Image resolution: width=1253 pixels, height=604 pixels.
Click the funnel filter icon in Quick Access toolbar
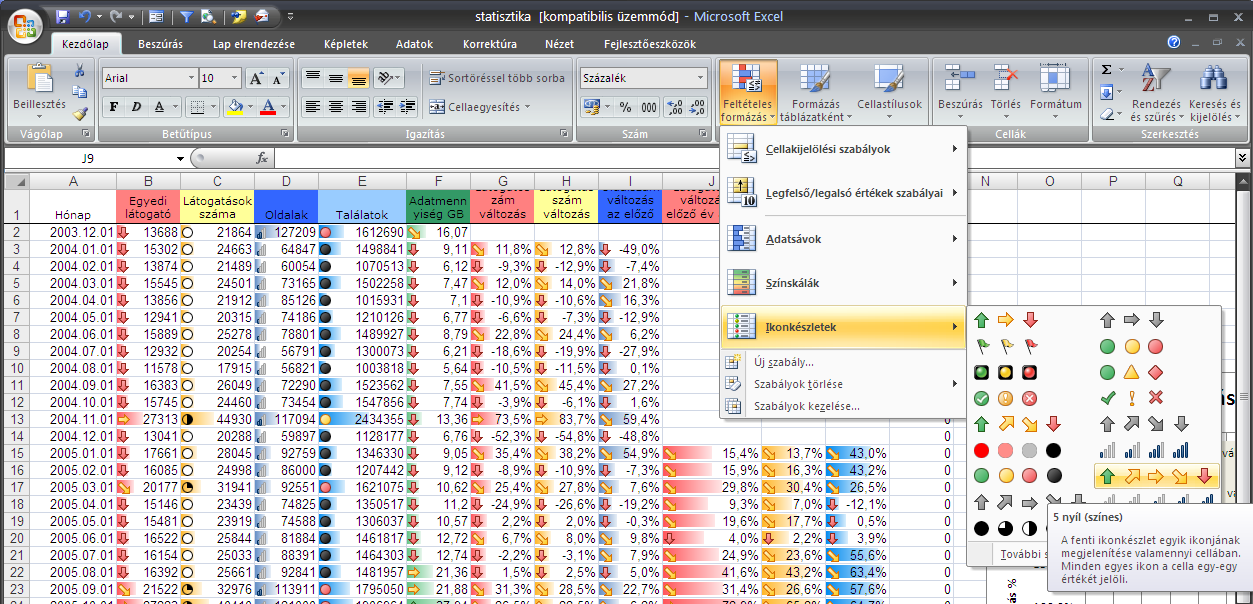coord(186,17)
